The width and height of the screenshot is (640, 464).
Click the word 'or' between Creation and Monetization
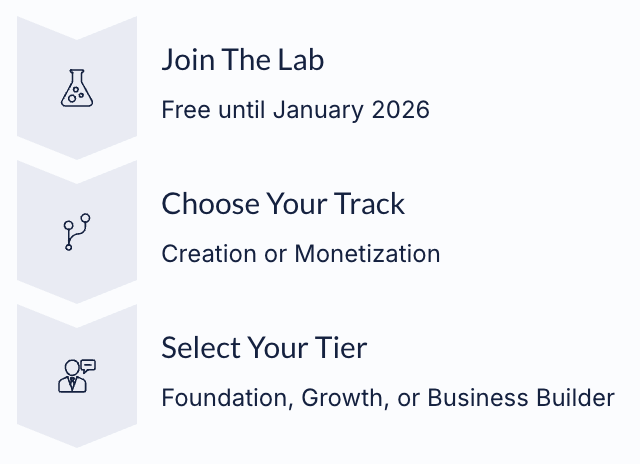[x=276, y=253]
